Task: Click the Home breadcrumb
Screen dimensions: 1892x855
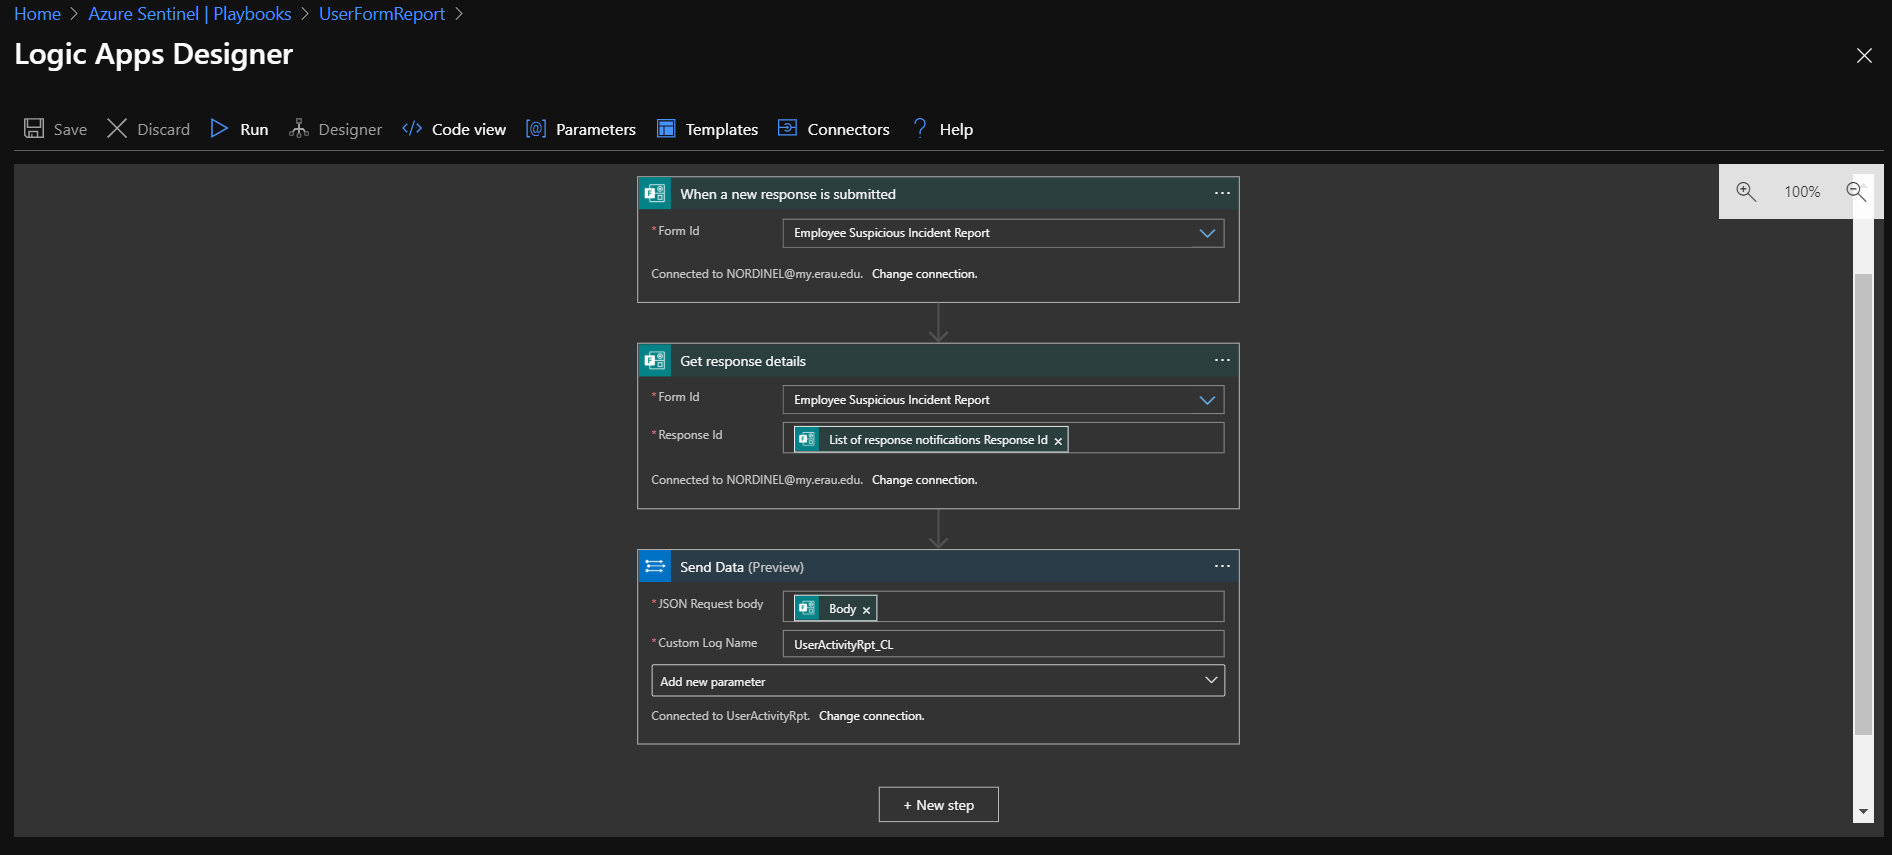Action: coord(37,14)
